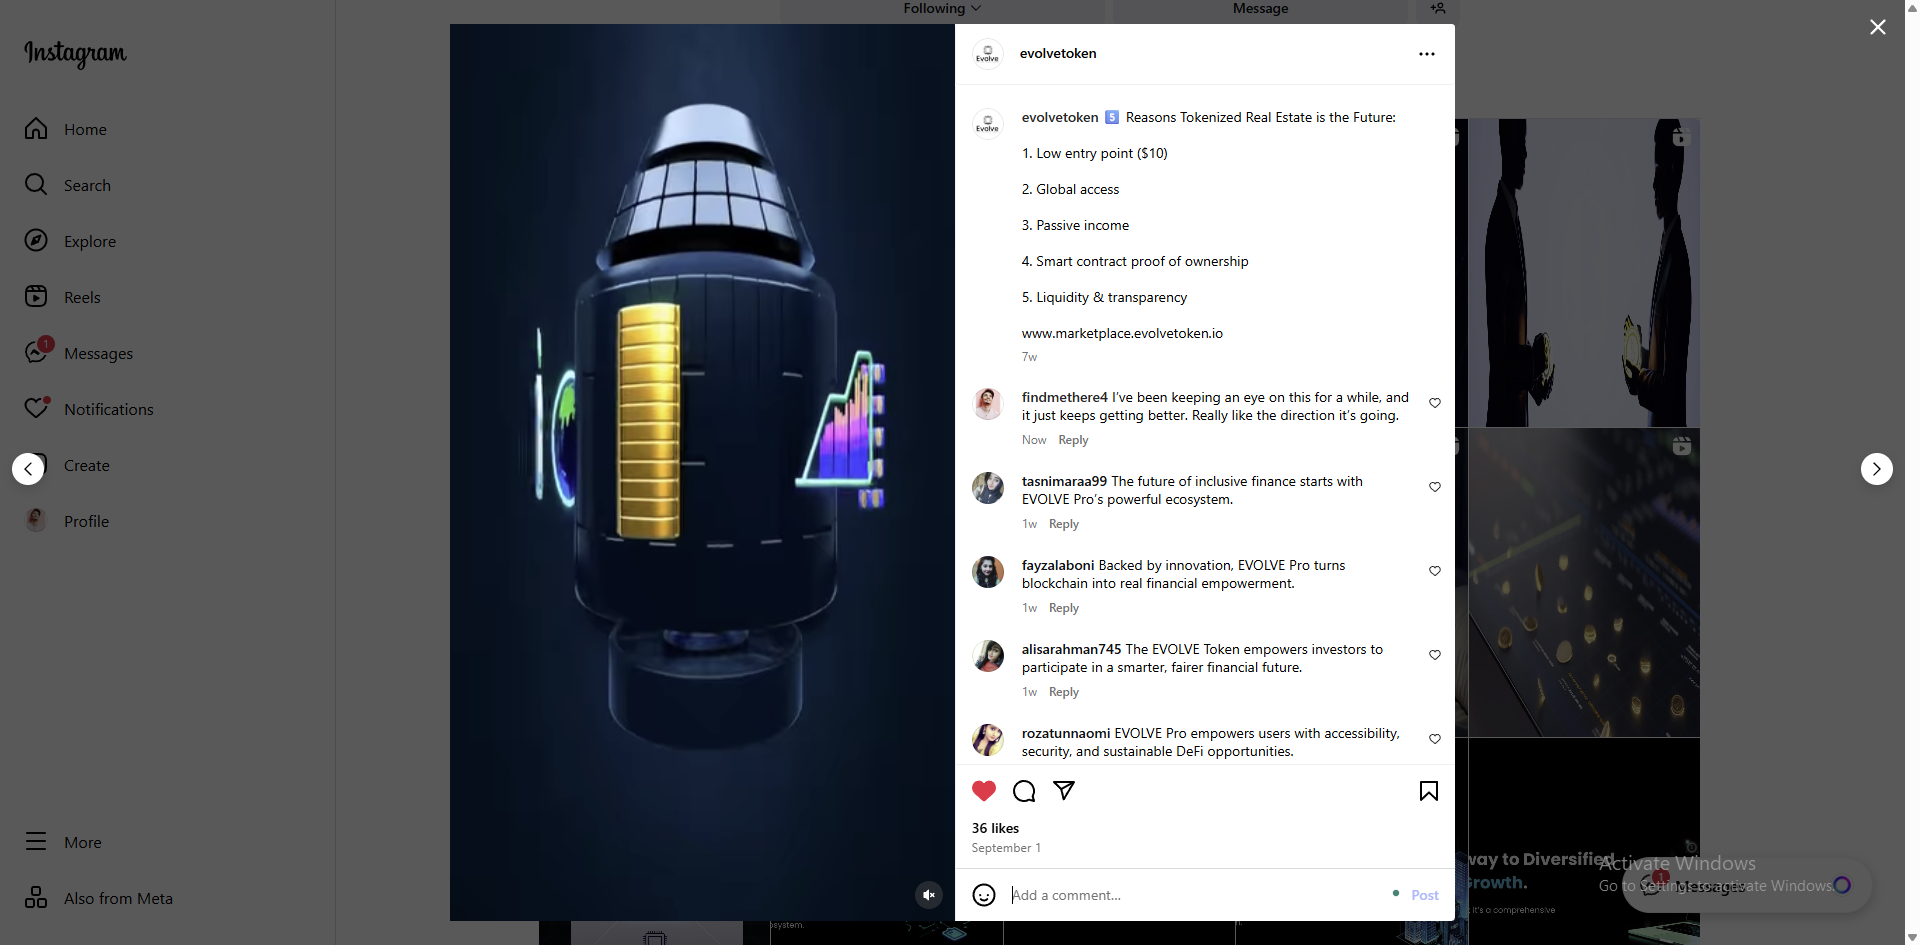Click the Explore compass icon

coord(36,241)
